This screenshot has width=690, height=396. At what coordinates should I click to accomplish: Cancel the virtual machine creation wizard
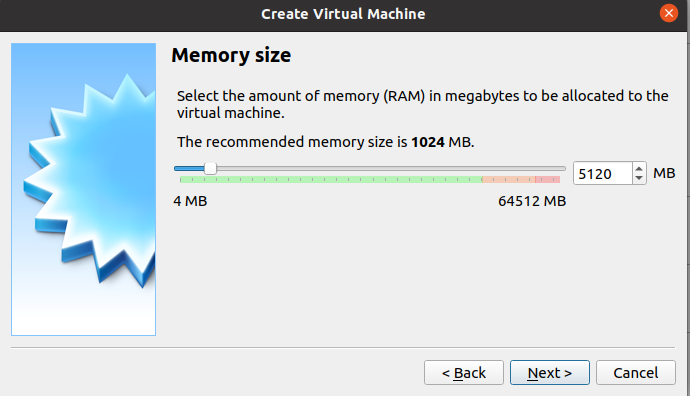636,373
